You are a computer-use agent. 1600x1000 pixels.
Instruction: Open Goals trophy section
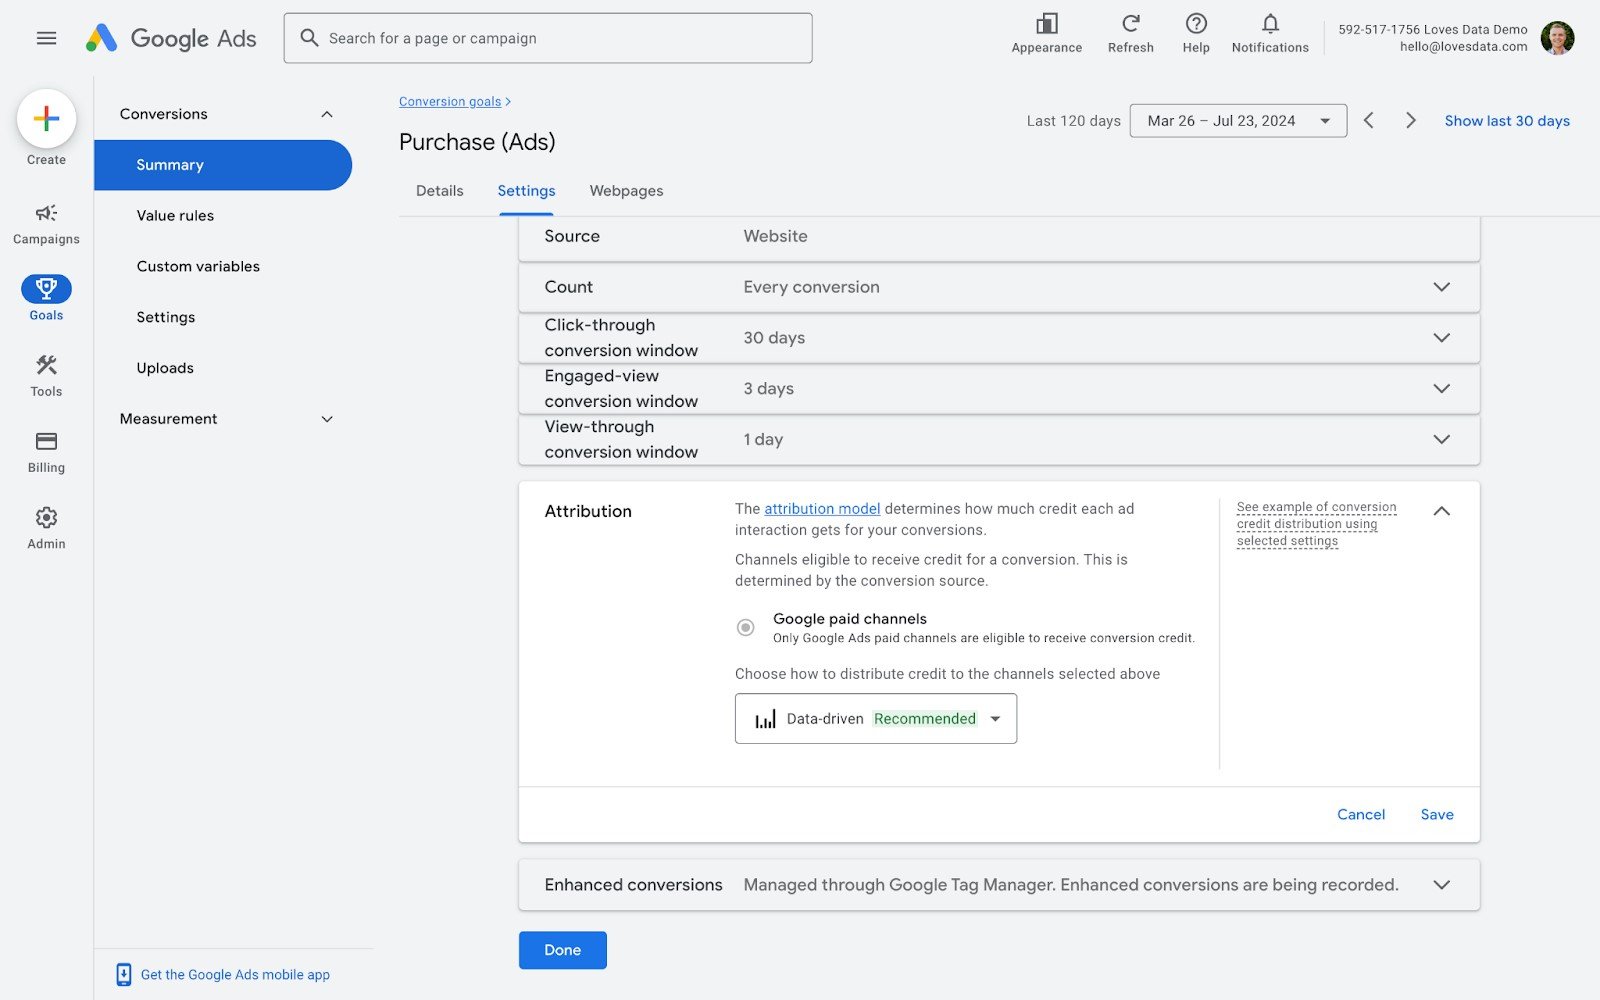tap(46, 298)
